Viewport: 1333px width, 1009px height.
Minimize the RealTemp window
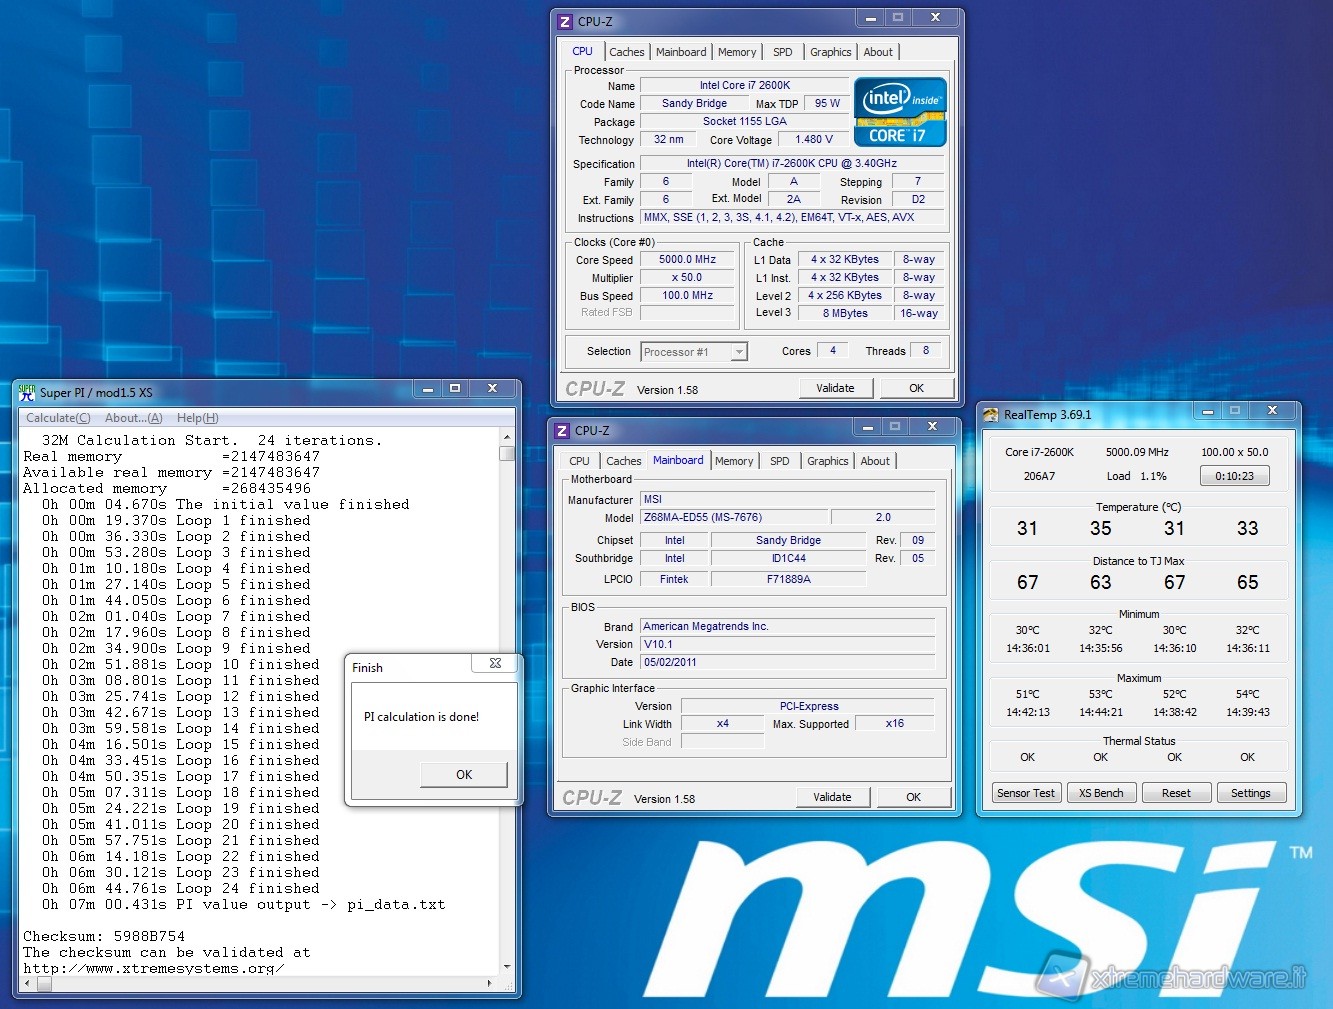click(x=1208, y=411)
